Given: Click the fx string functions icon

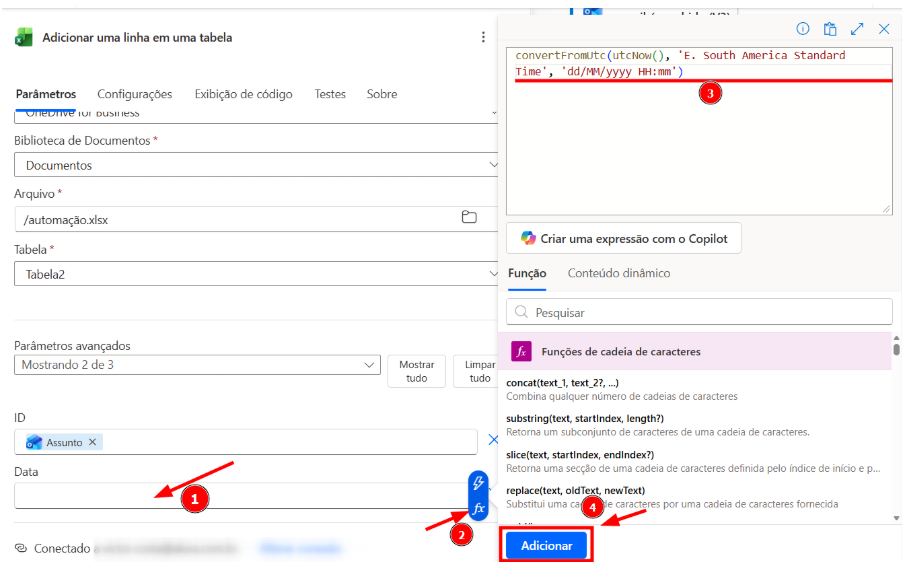Looking at the screenshot, I should 521,351.
